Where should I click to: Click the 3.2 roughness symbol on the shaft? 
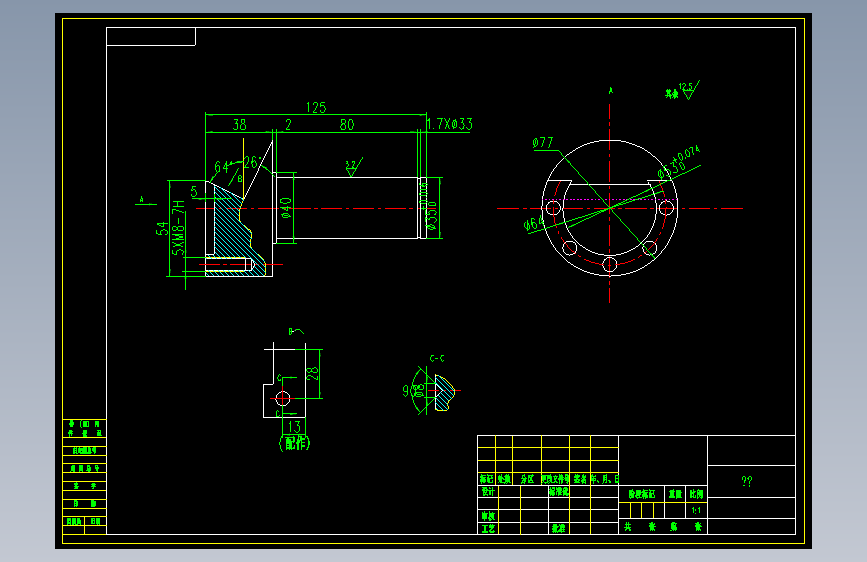click(353, 167)
